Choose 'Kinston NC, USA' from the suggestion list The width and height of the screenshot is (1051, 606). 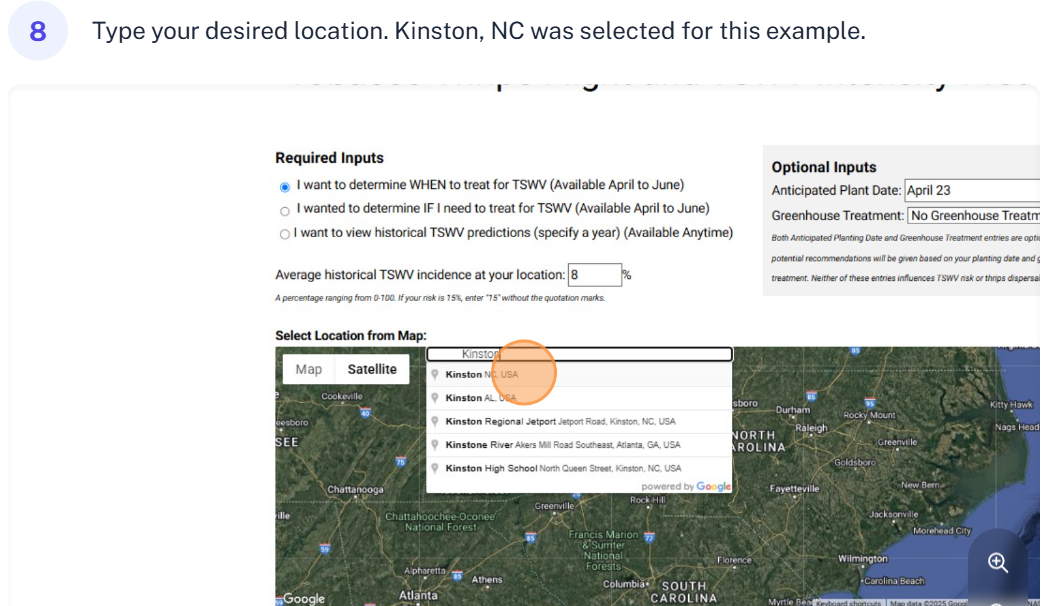(490, 374)
